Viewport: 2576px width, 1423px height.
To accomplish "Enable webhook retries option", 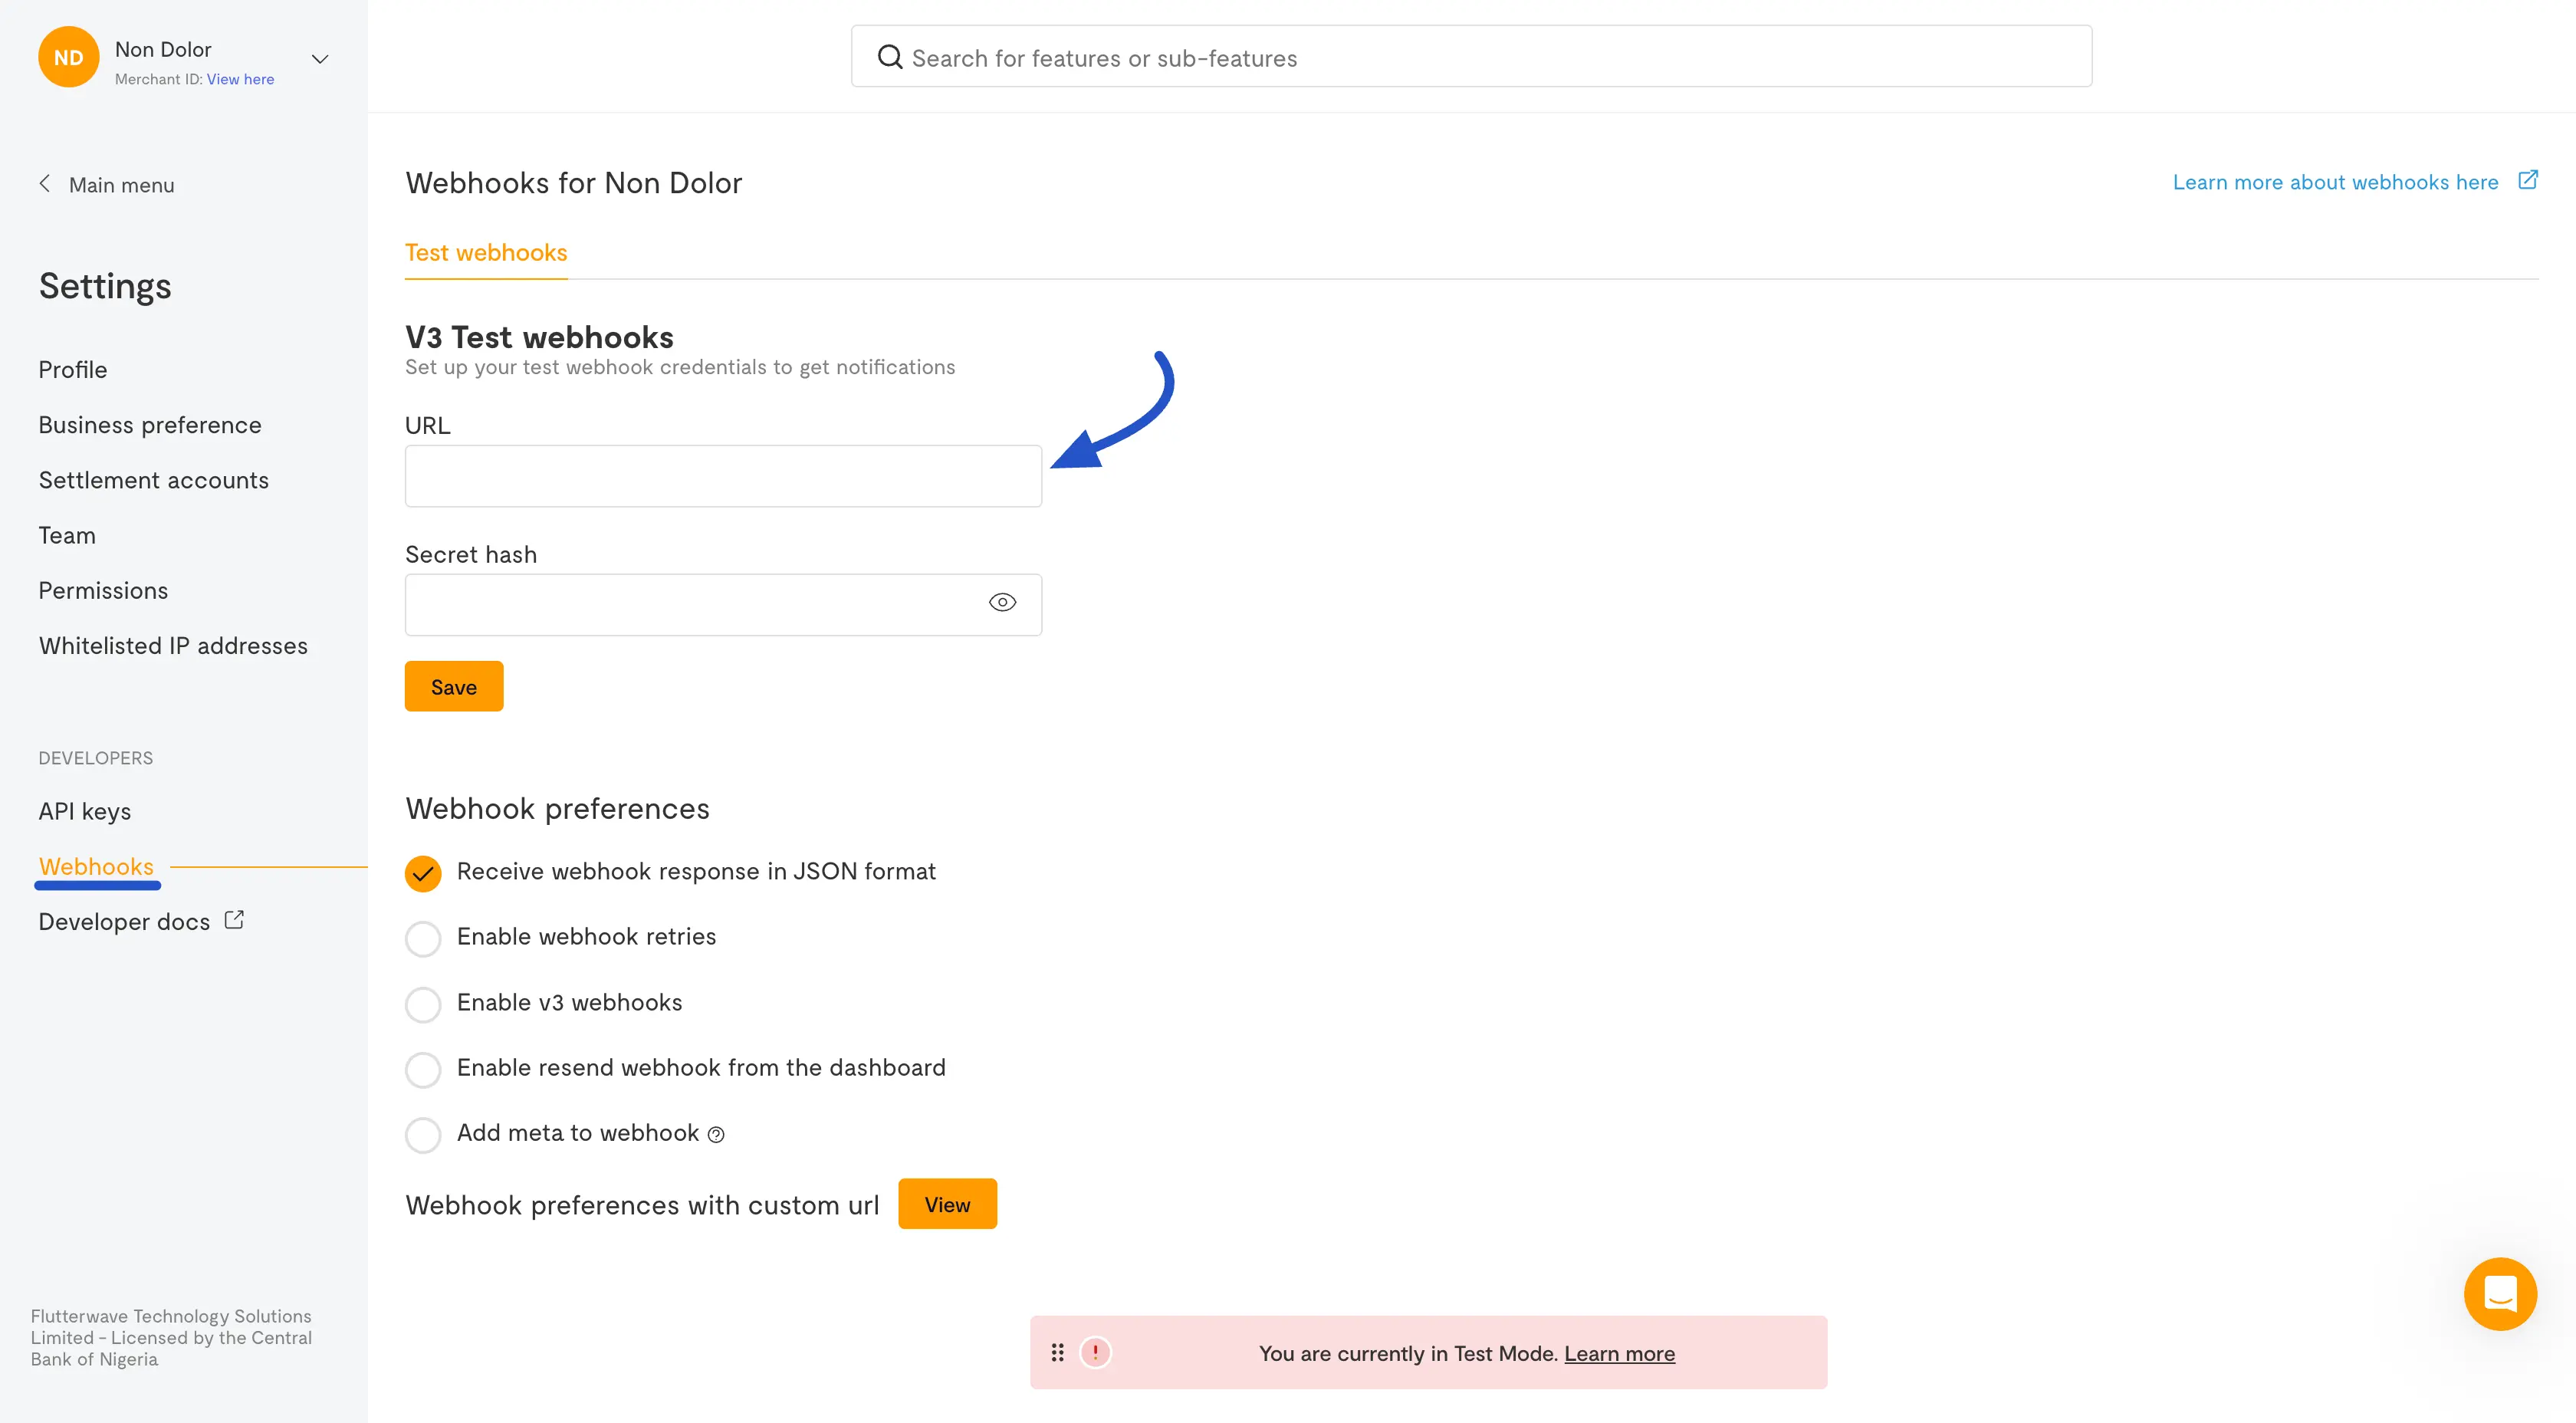I will [x=423, y=938].
